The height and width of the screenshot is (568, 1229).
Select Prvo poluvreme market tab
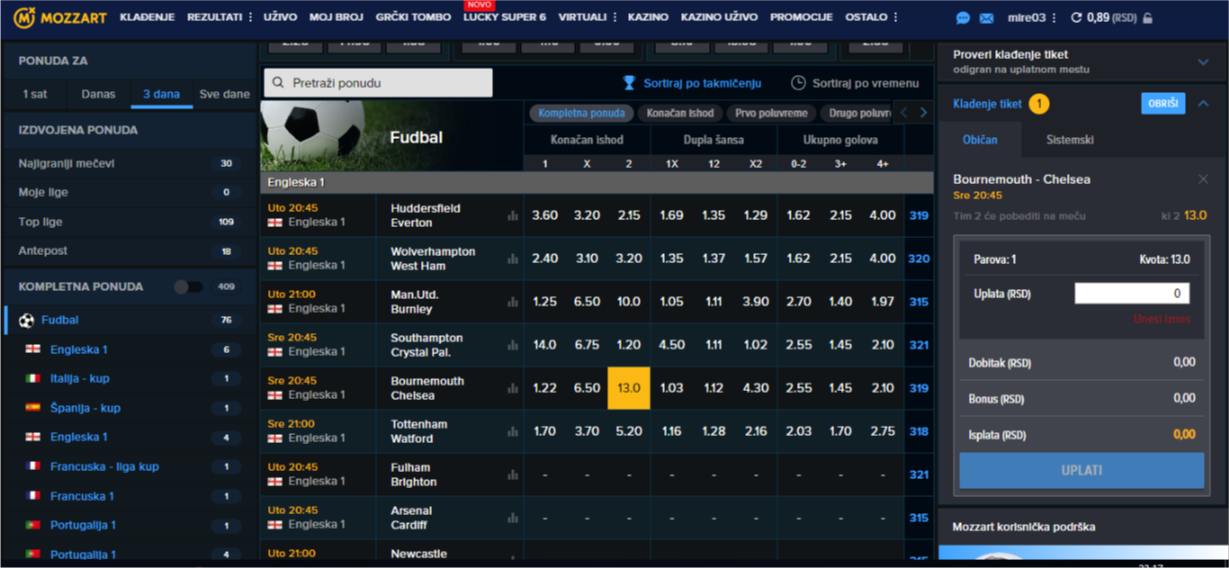tap(771, 113)
